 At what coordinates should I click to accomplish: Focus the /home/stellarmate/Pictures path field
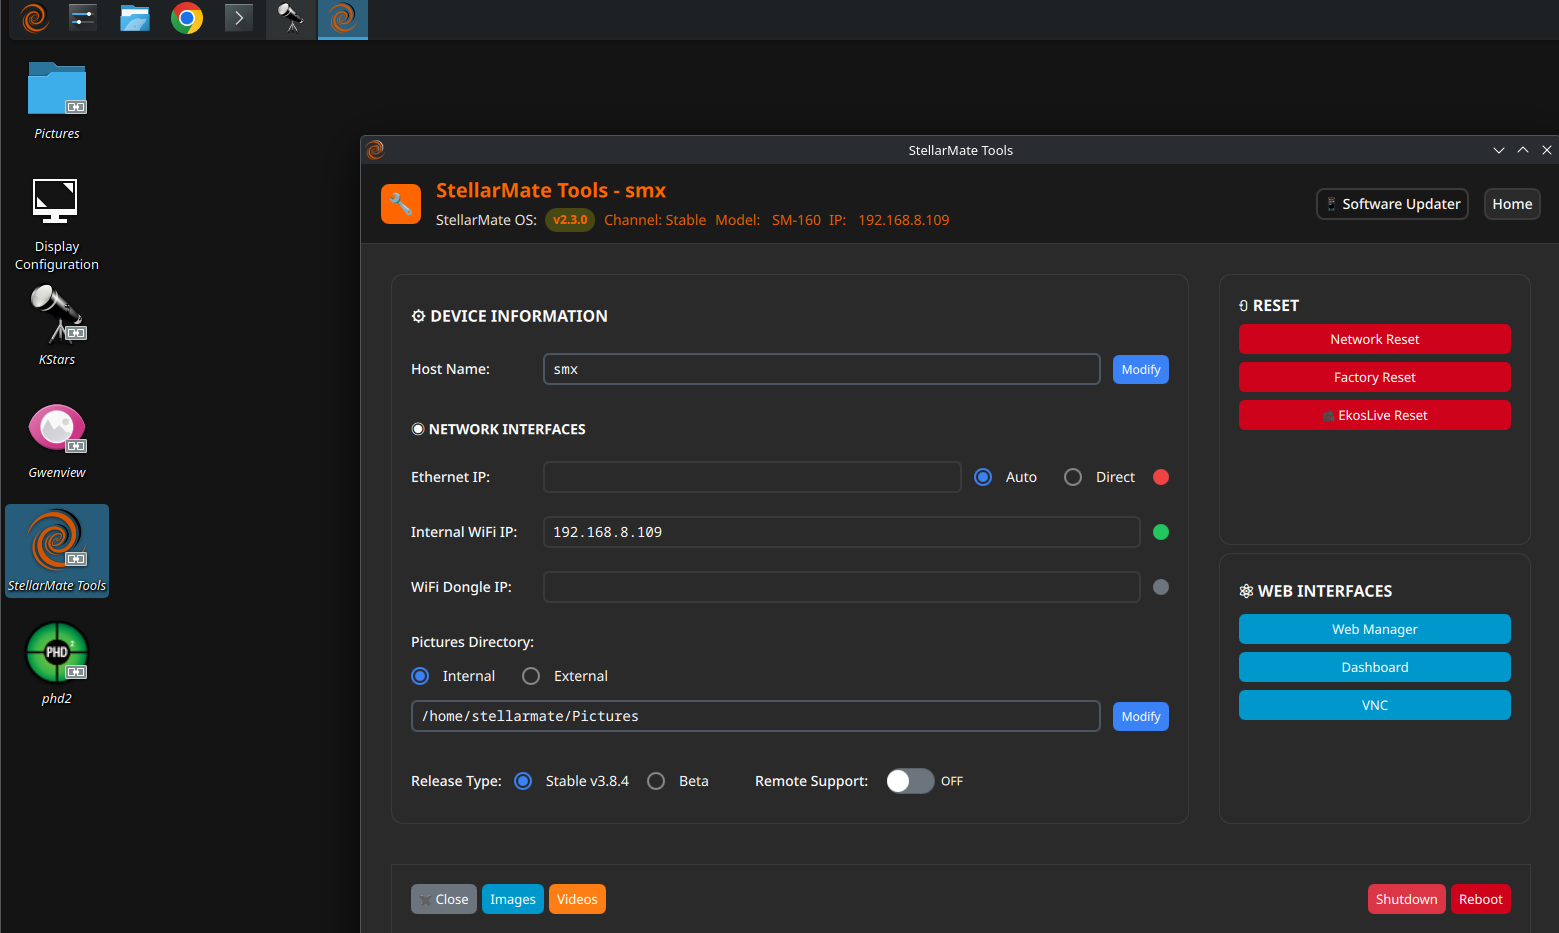click(756, 716)
